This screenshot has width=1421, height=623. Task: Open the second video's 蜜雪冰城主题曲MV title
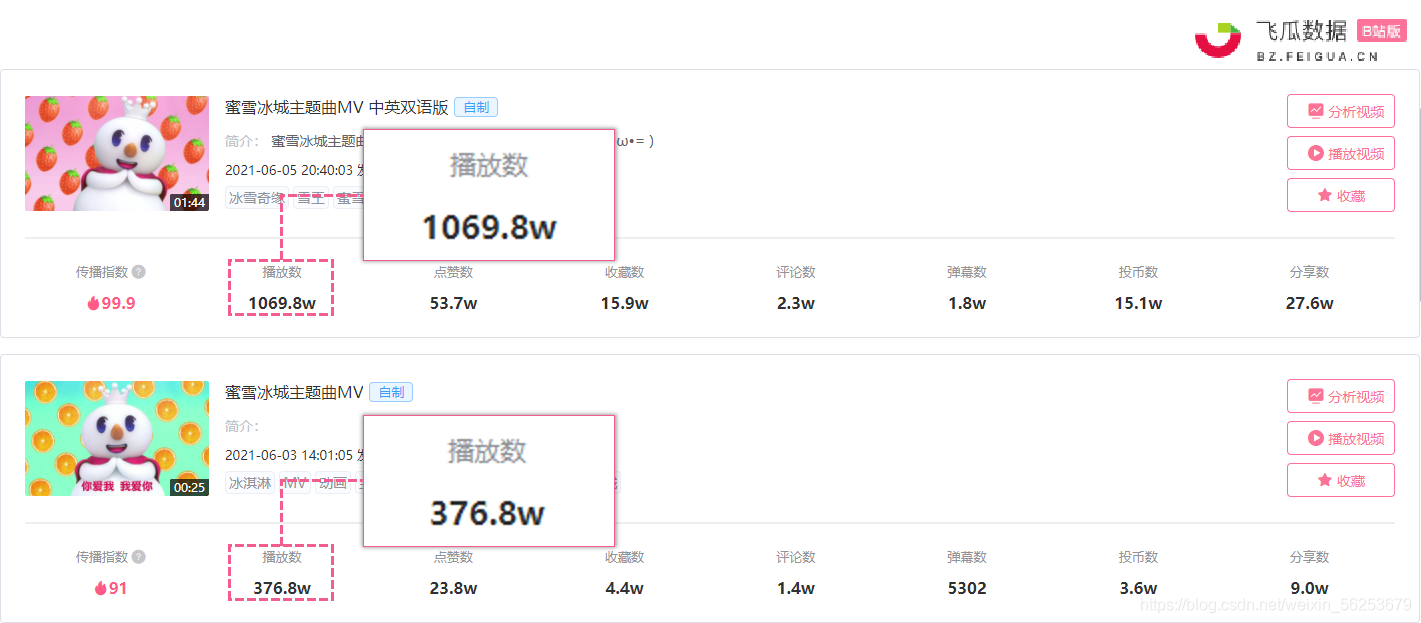point(294,392)
